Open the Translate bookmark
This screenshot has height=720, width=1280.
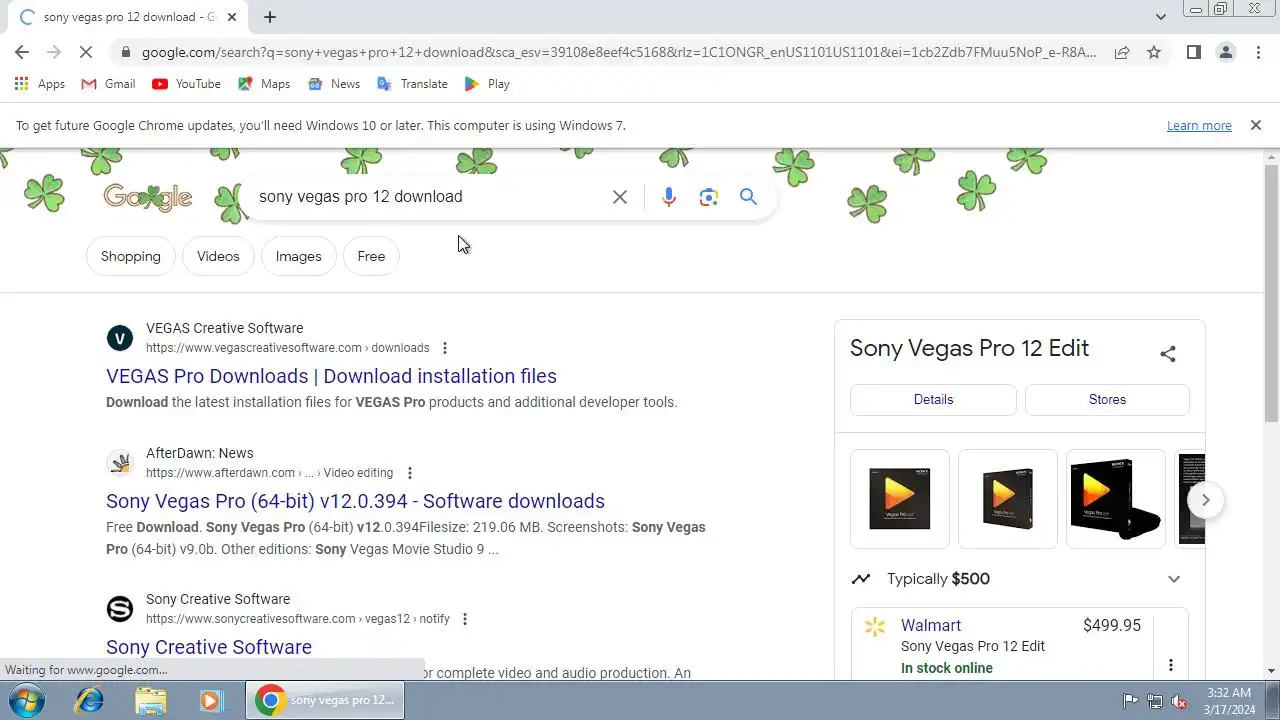[412, 84]
